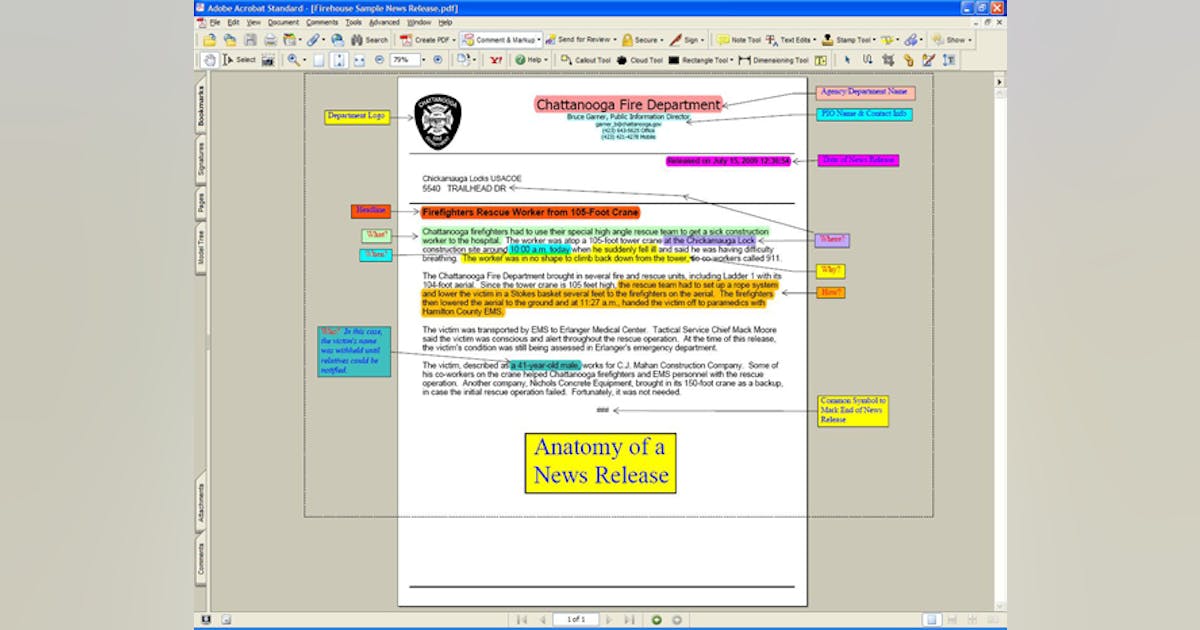This screenshot has height=630, width=1200.
Task: Toggle the Actual Size page view button
Action: (x=318, y=60)
